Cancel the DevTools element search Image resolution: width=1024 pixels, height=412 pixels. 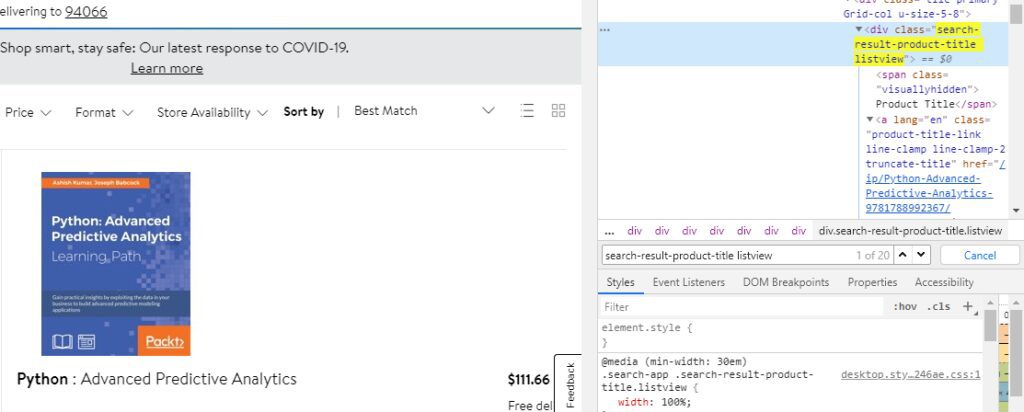tap(979, 255)
